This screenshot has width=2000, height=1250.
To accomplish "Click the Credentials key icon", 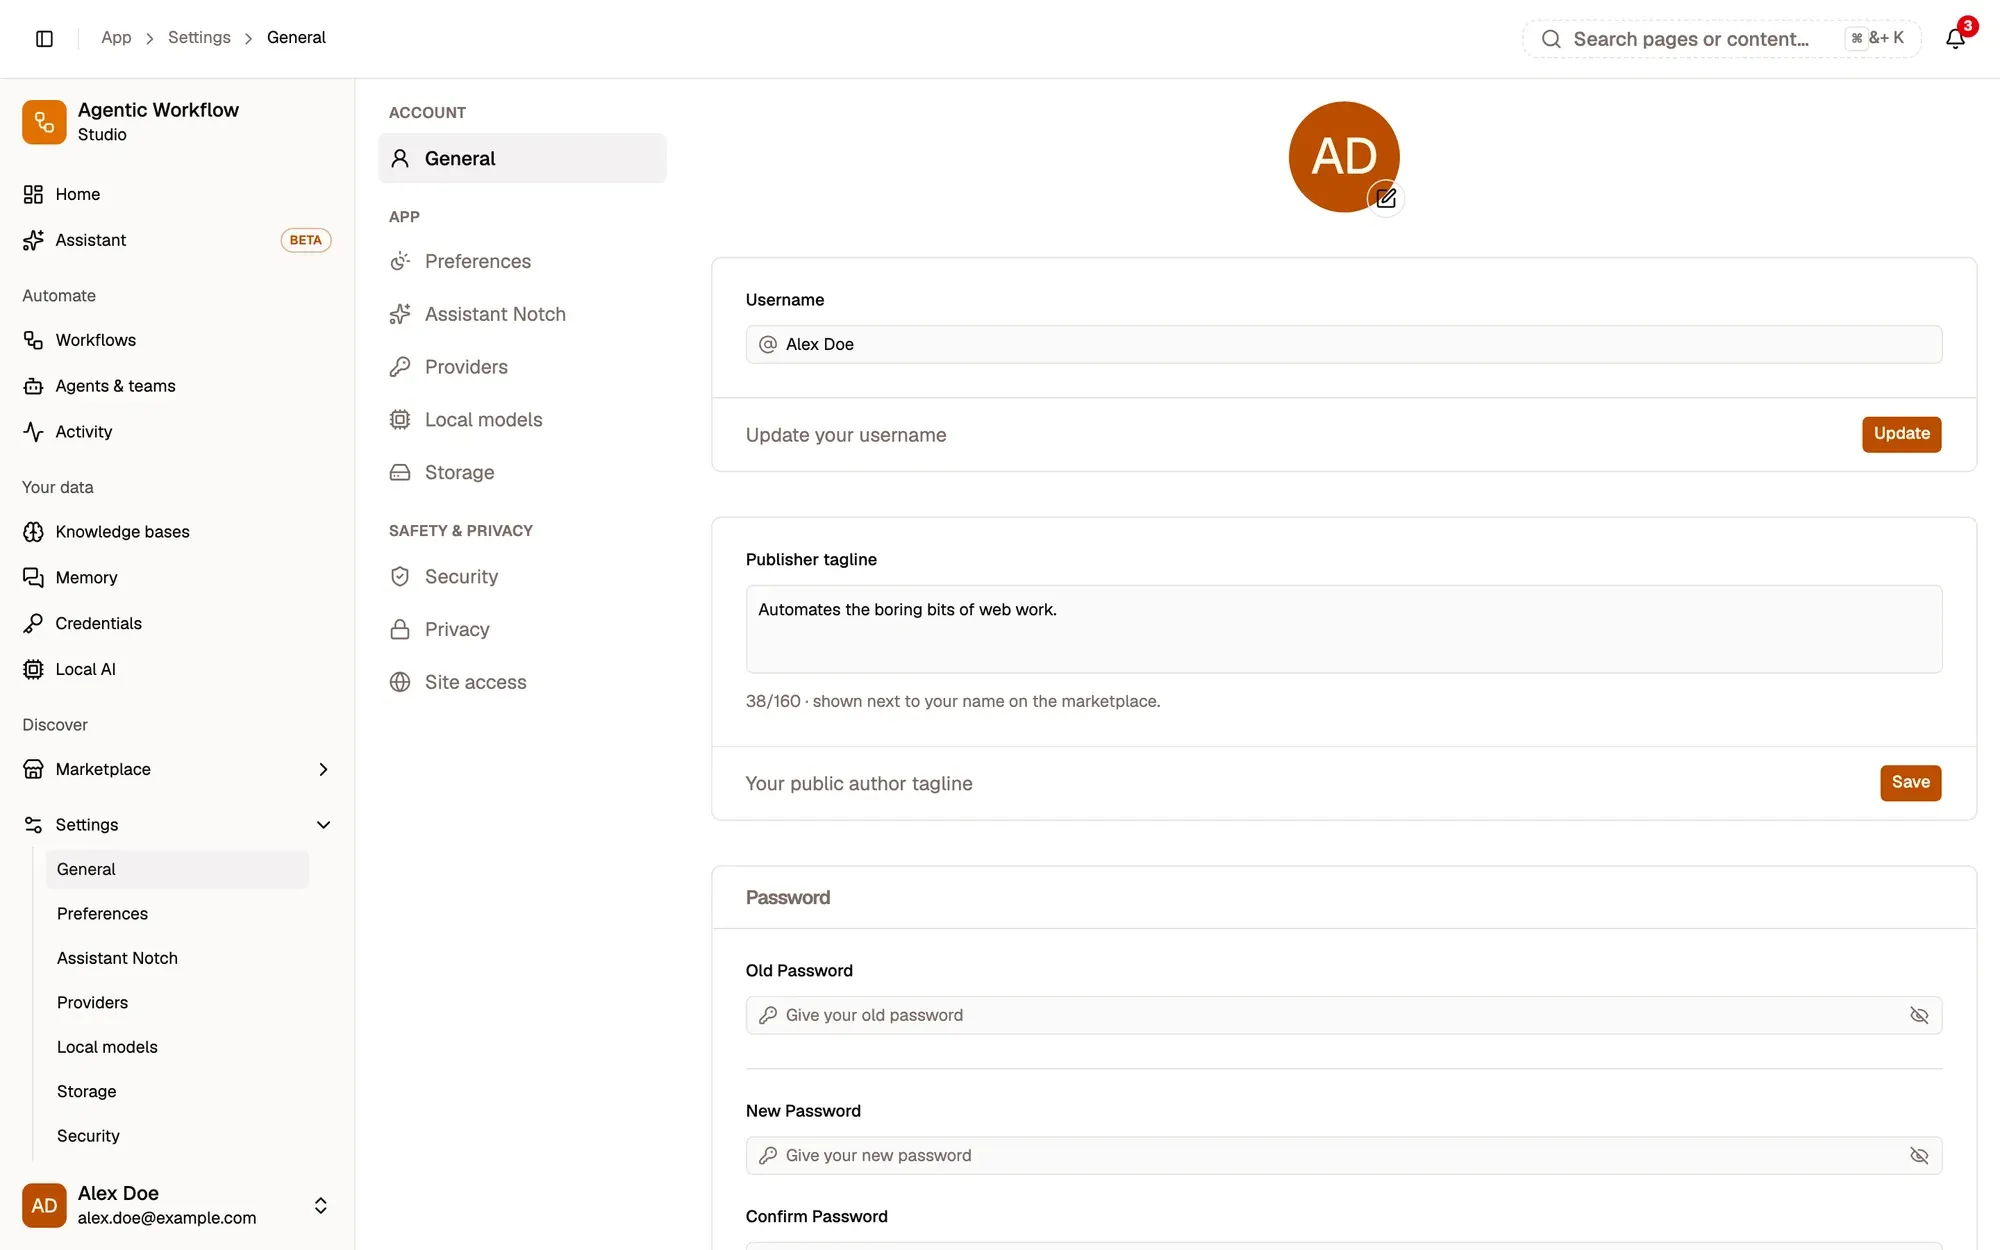I will pyautogui.click(x=33, y=623).
